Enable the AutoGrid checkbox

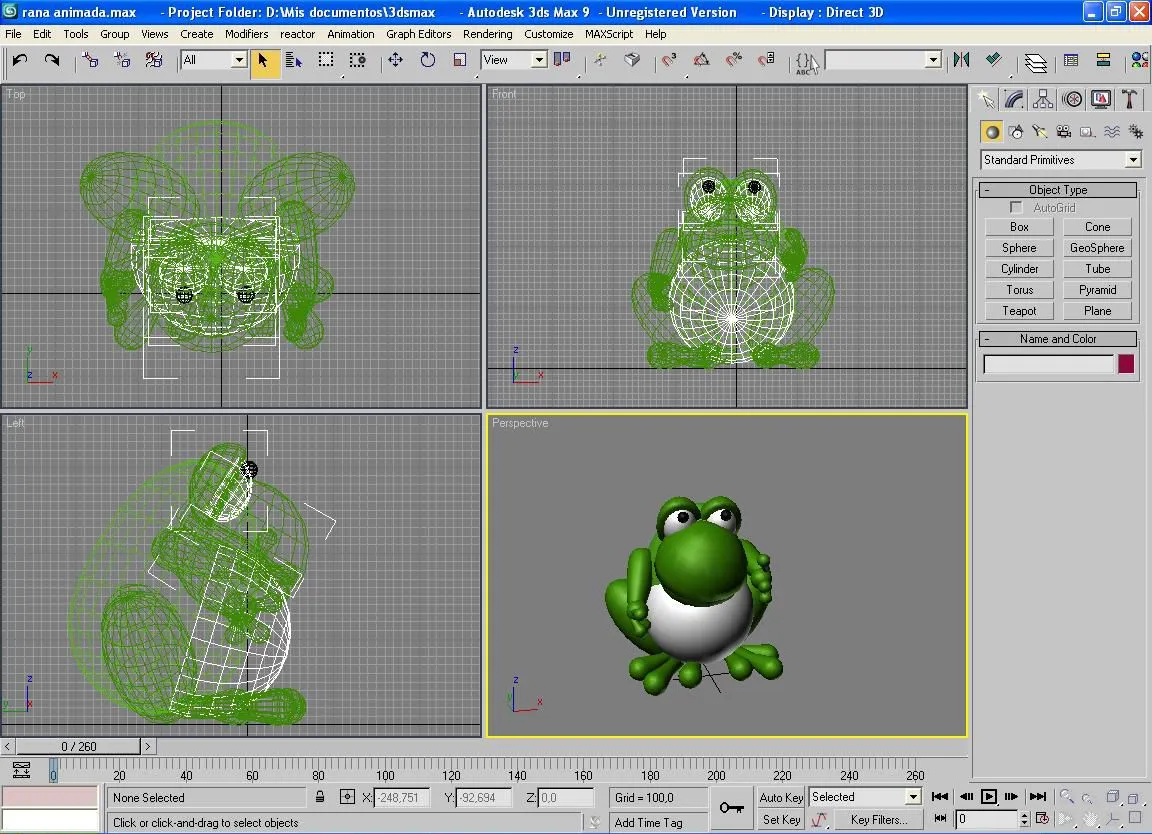click(1015, 207)
